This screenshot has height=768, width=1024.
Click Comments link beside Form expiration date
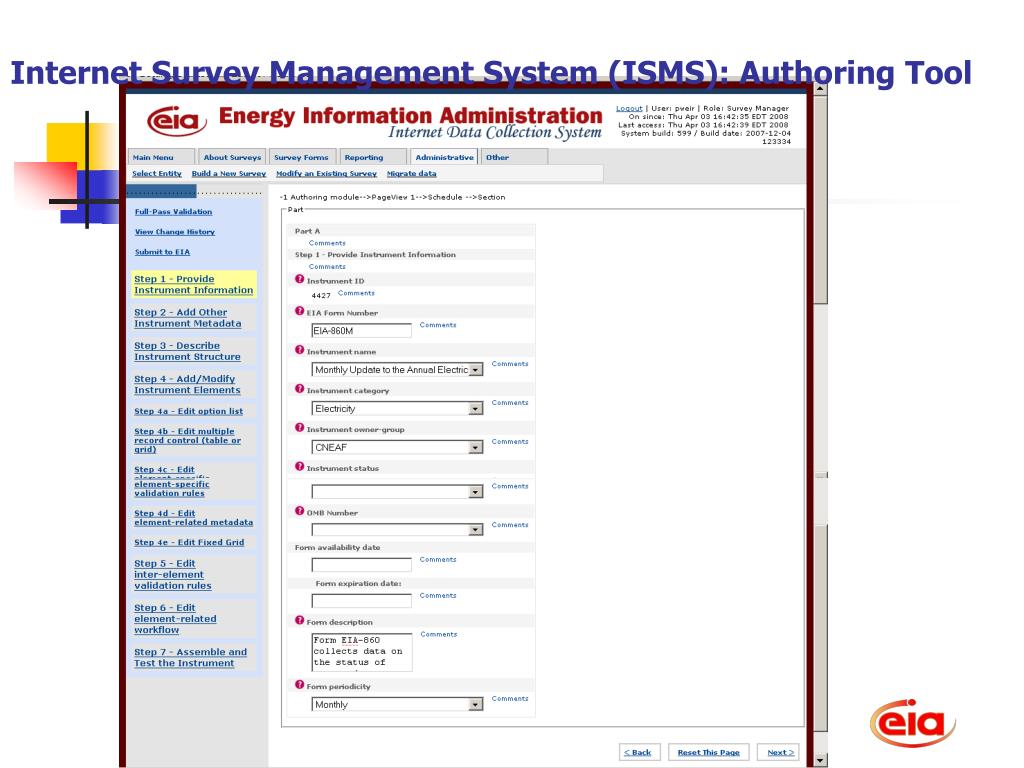(x=438, y=596)
